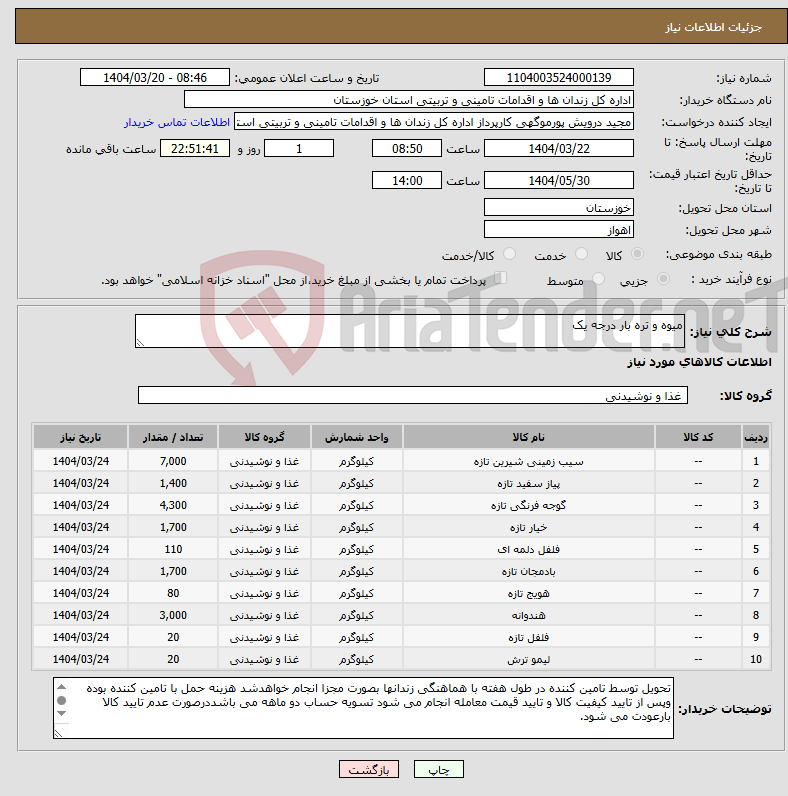
Task: Click quantity cell 80
Action: (x=173, y=593)
